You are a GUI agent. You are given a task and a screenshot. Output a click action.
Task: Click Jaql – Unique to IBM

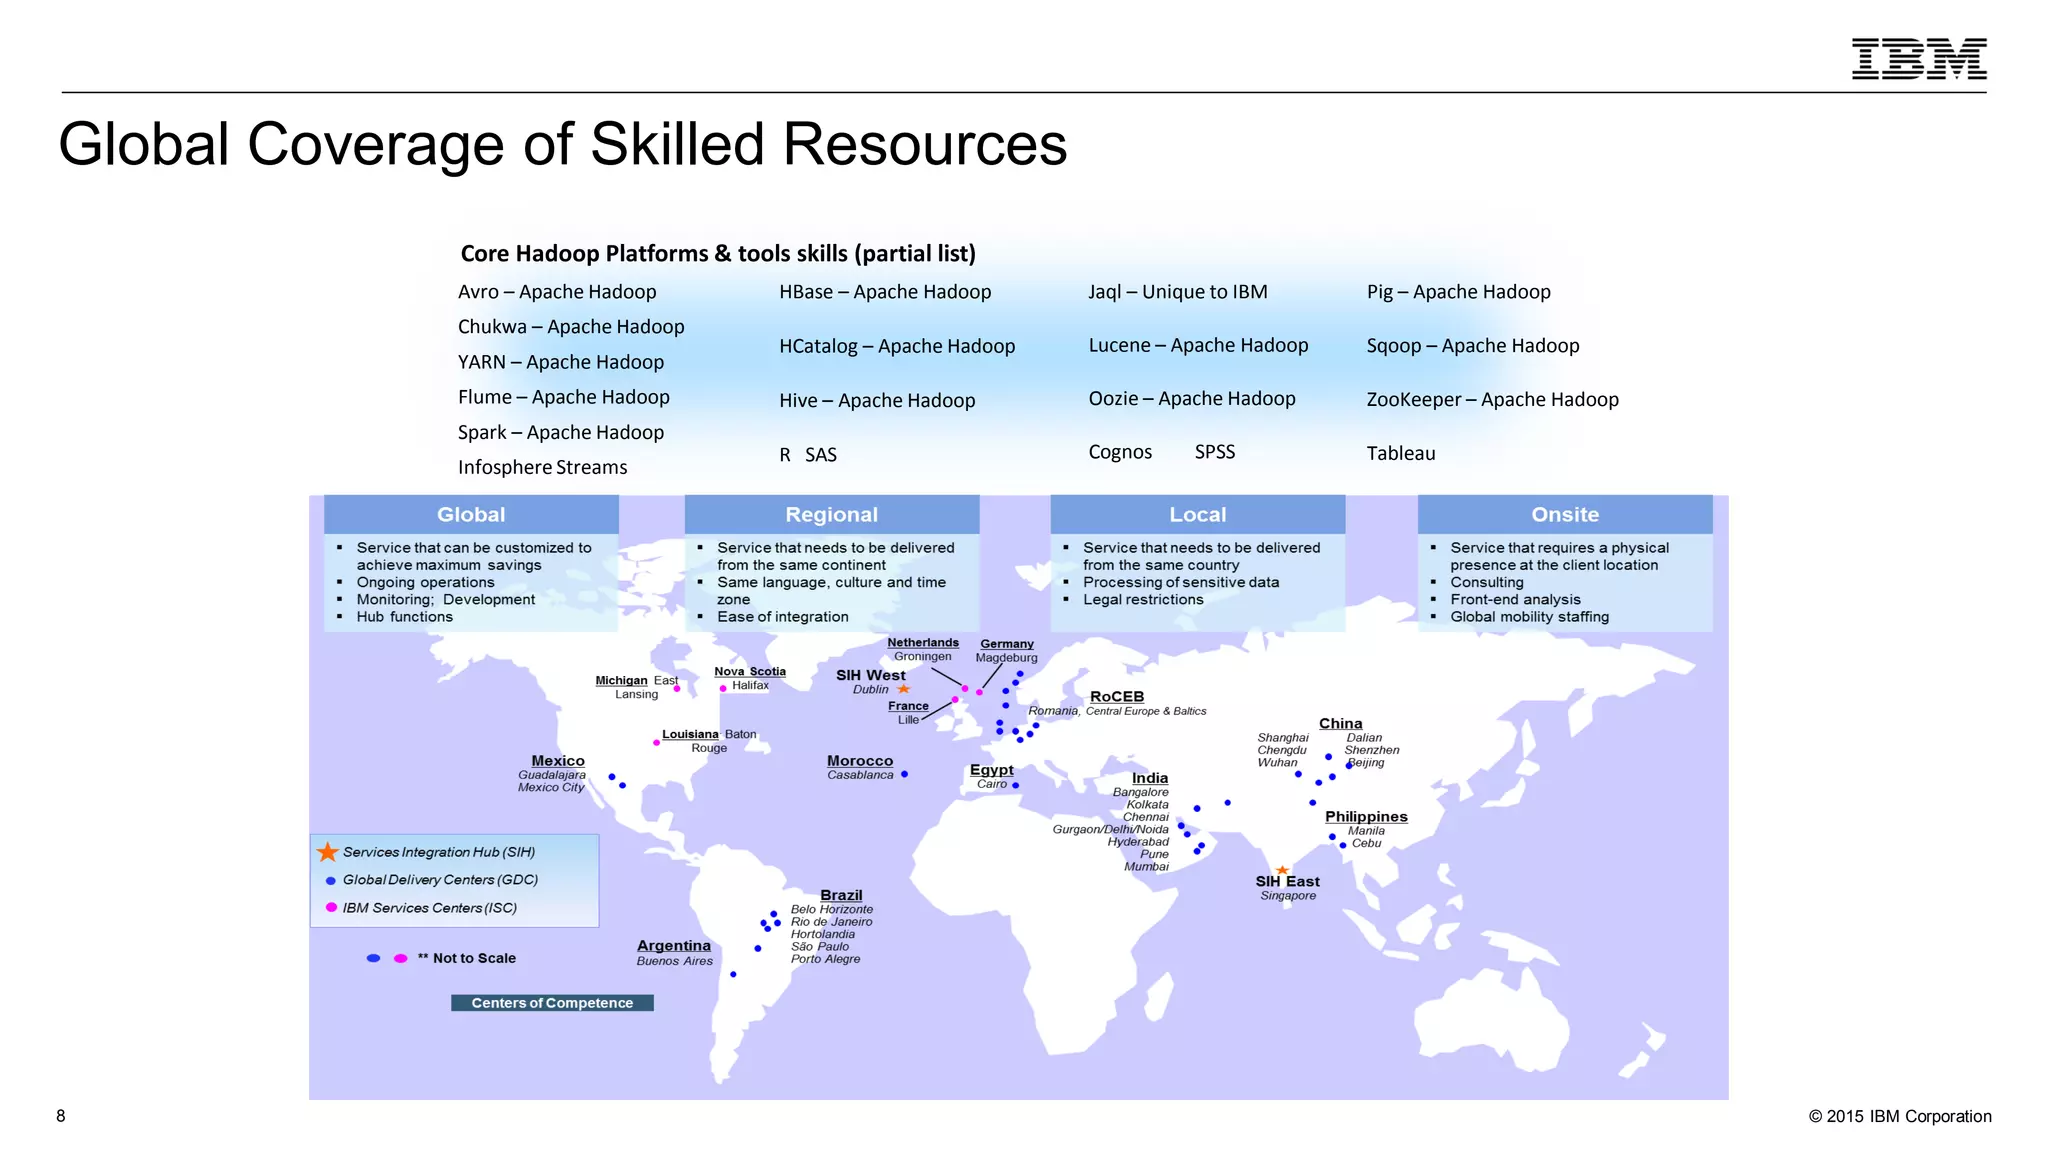point(1178,292)
